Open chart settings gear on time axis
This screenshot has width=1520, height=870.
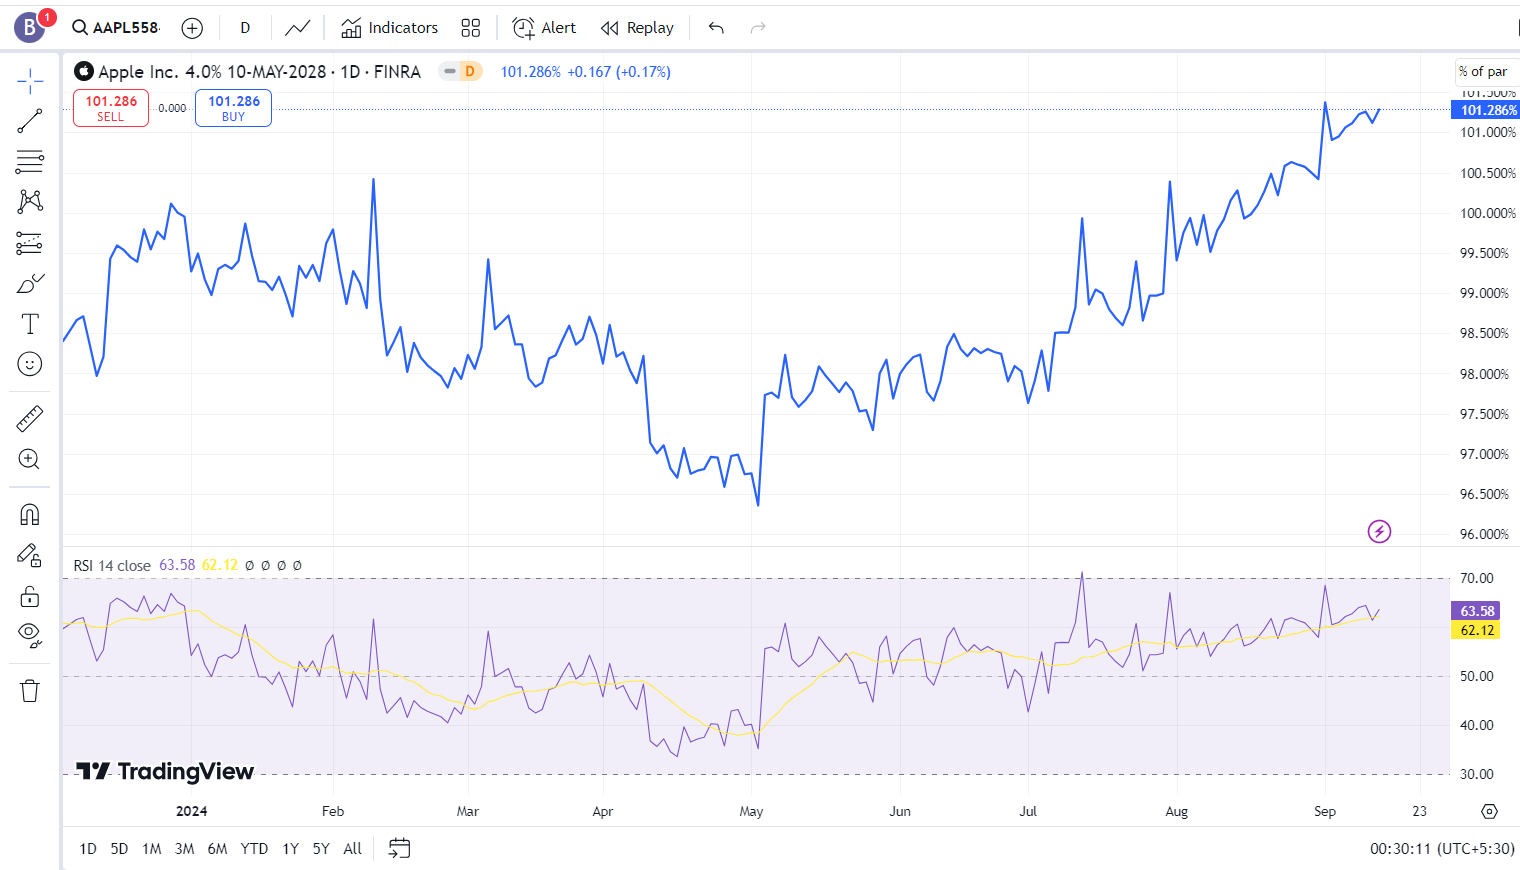[x=1489, y=811]
